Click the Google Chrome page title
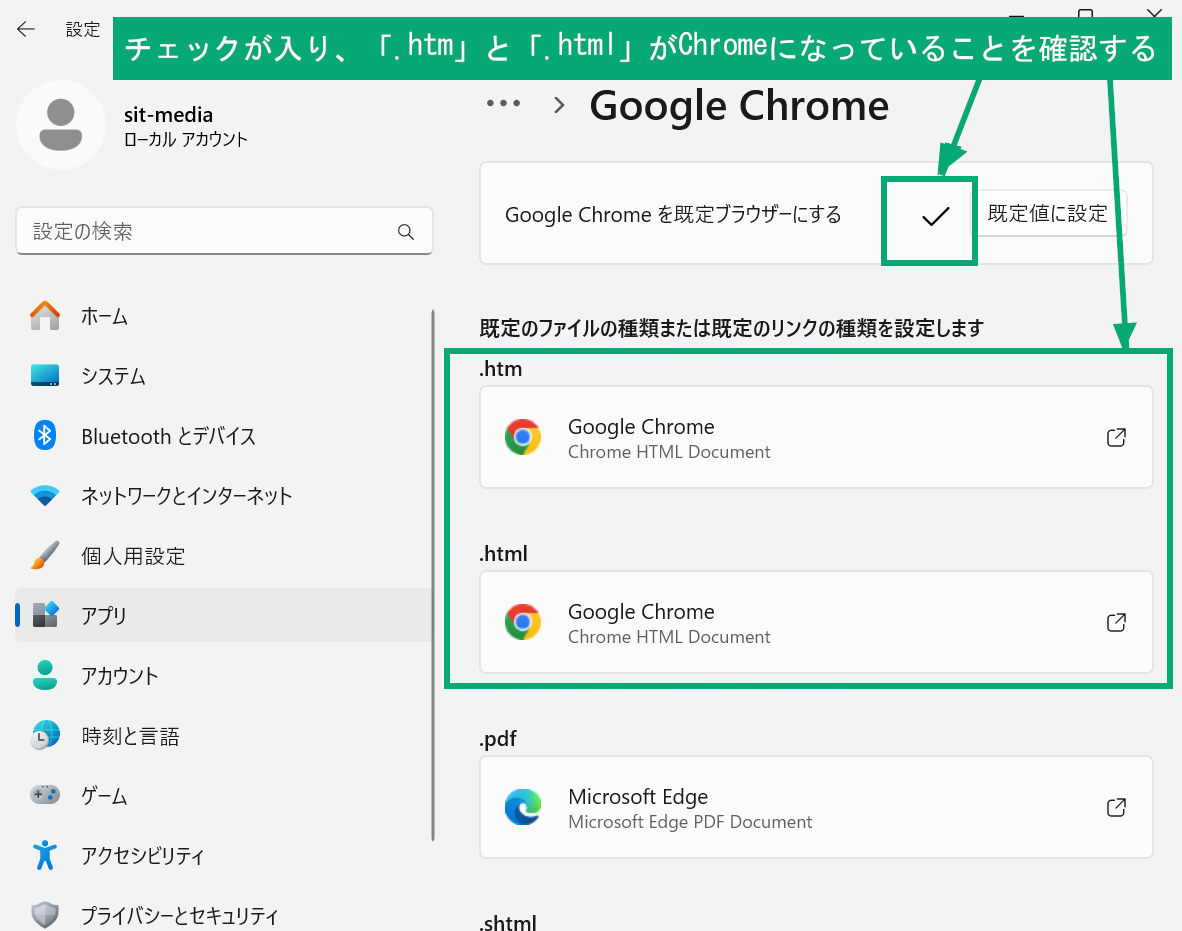Screen dimensions: 1182x931 coord(739,106)
